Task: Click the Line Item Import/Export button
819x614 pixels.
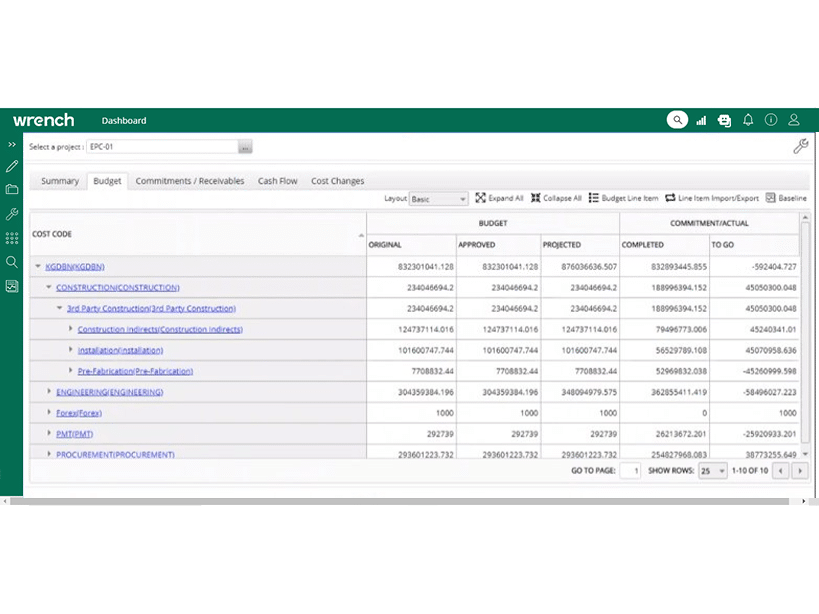Action: pos(711,198)
